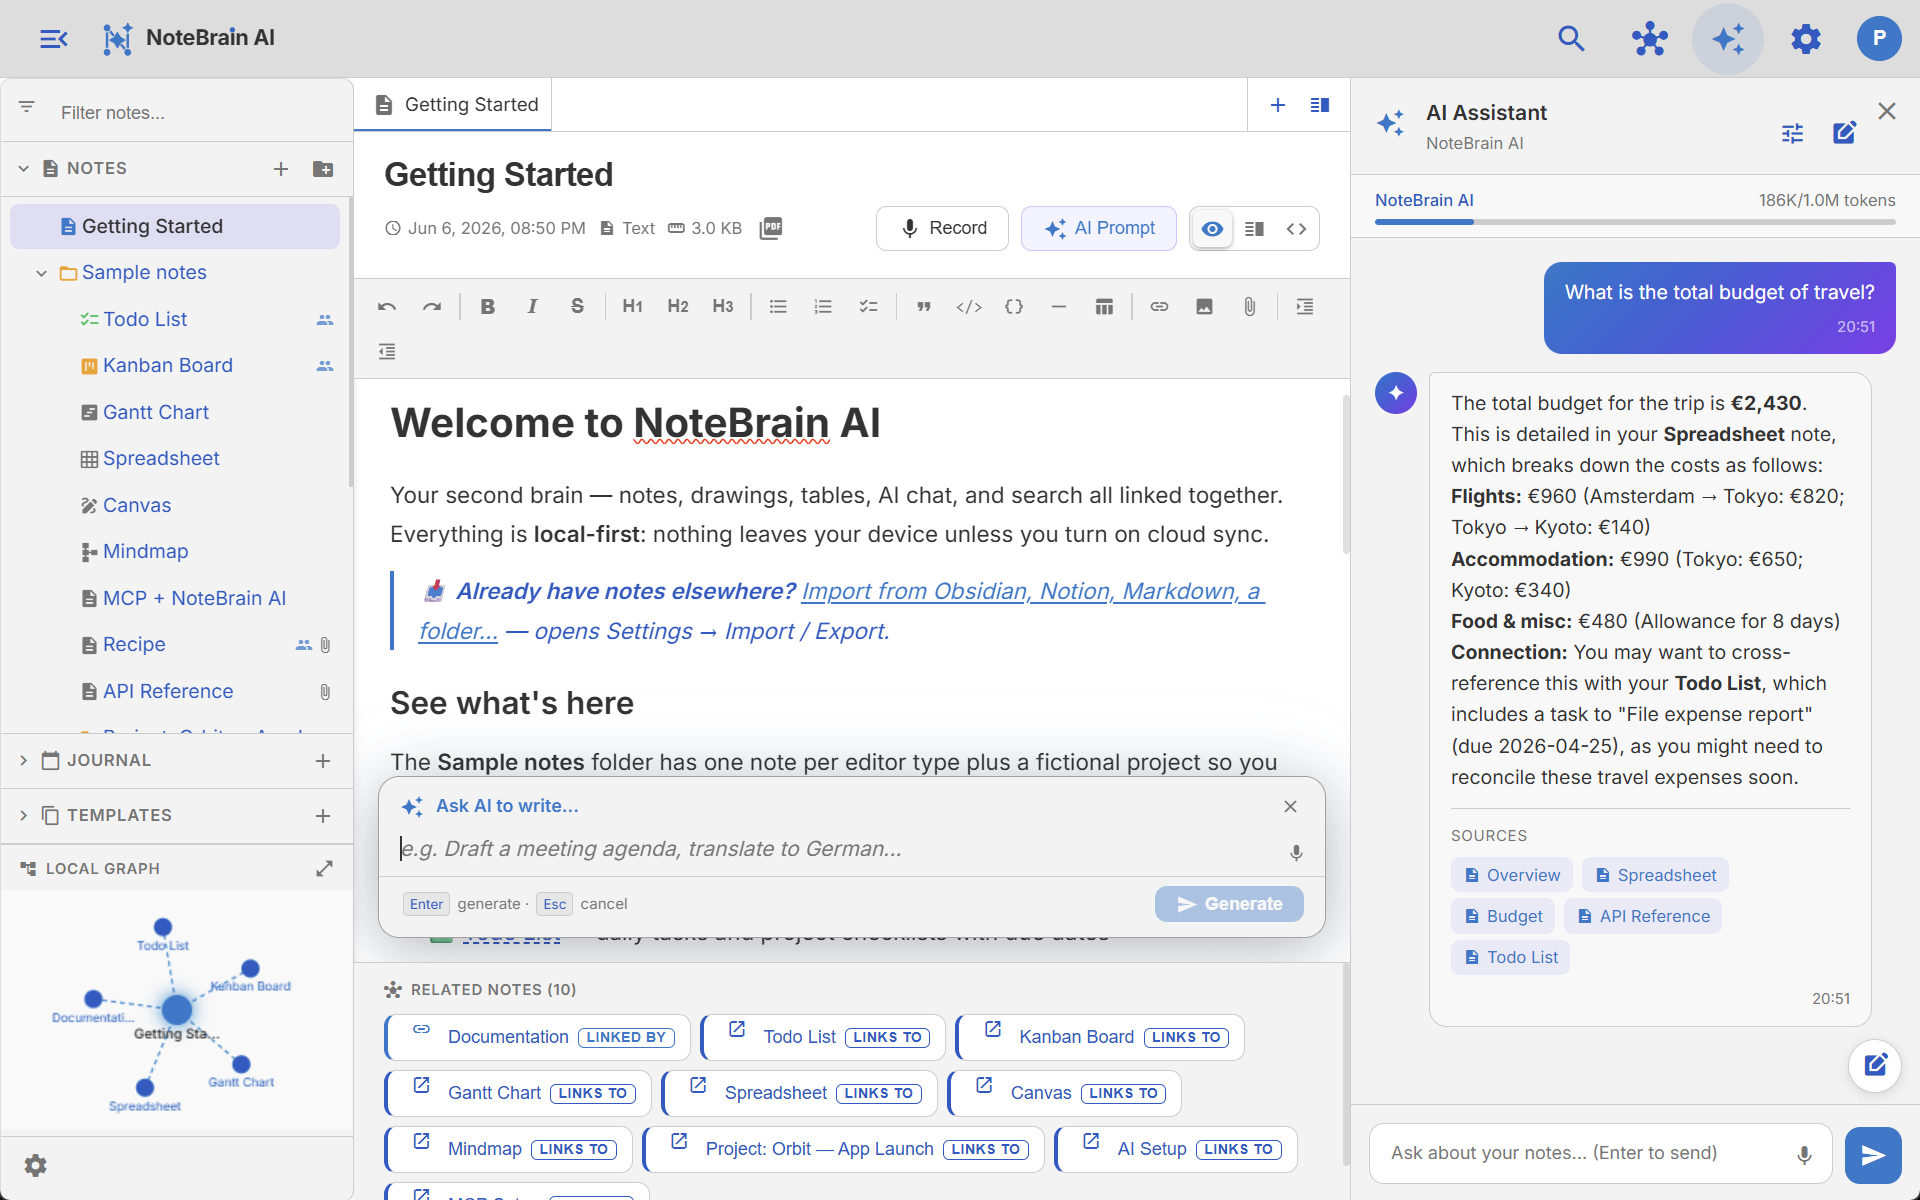Image resolution: width=1920 pixels, height=1200 pixels.
Task: Open Spreadsheet source chip in AI answer
Action: [1655, 875]
